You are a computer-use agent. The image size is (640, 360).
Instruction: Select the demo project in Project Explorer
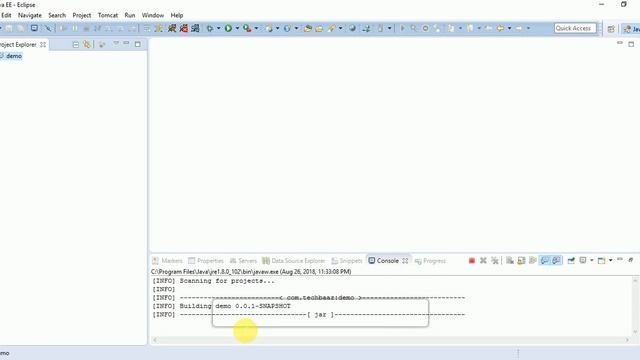pos(14,56)
